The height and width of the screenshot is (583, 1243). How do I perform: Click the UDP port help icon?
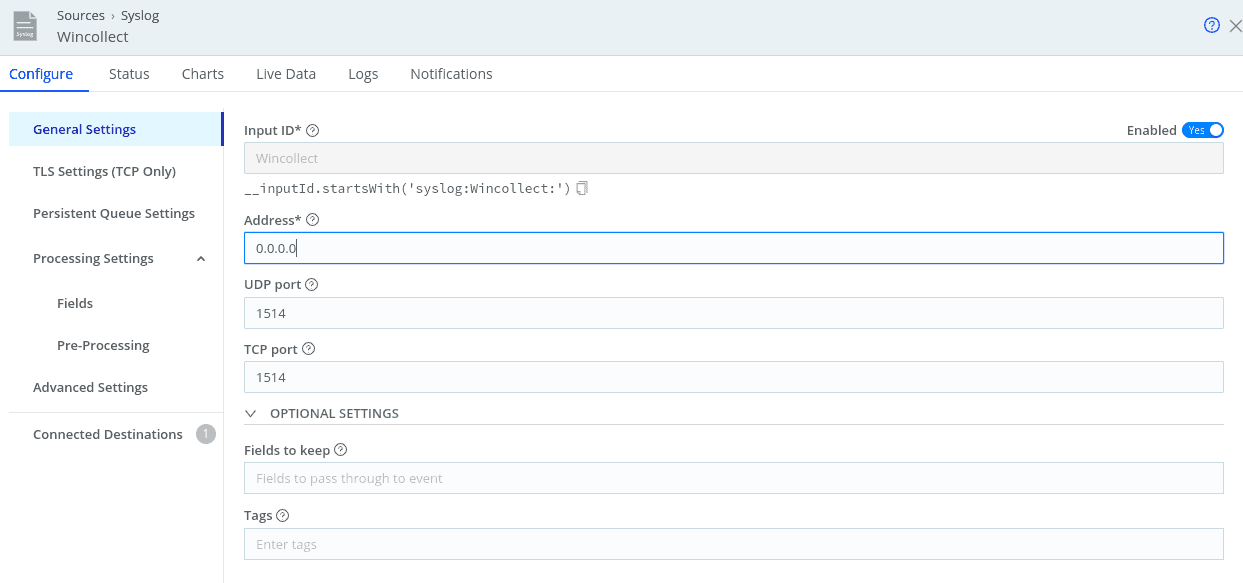pos(311,285)
